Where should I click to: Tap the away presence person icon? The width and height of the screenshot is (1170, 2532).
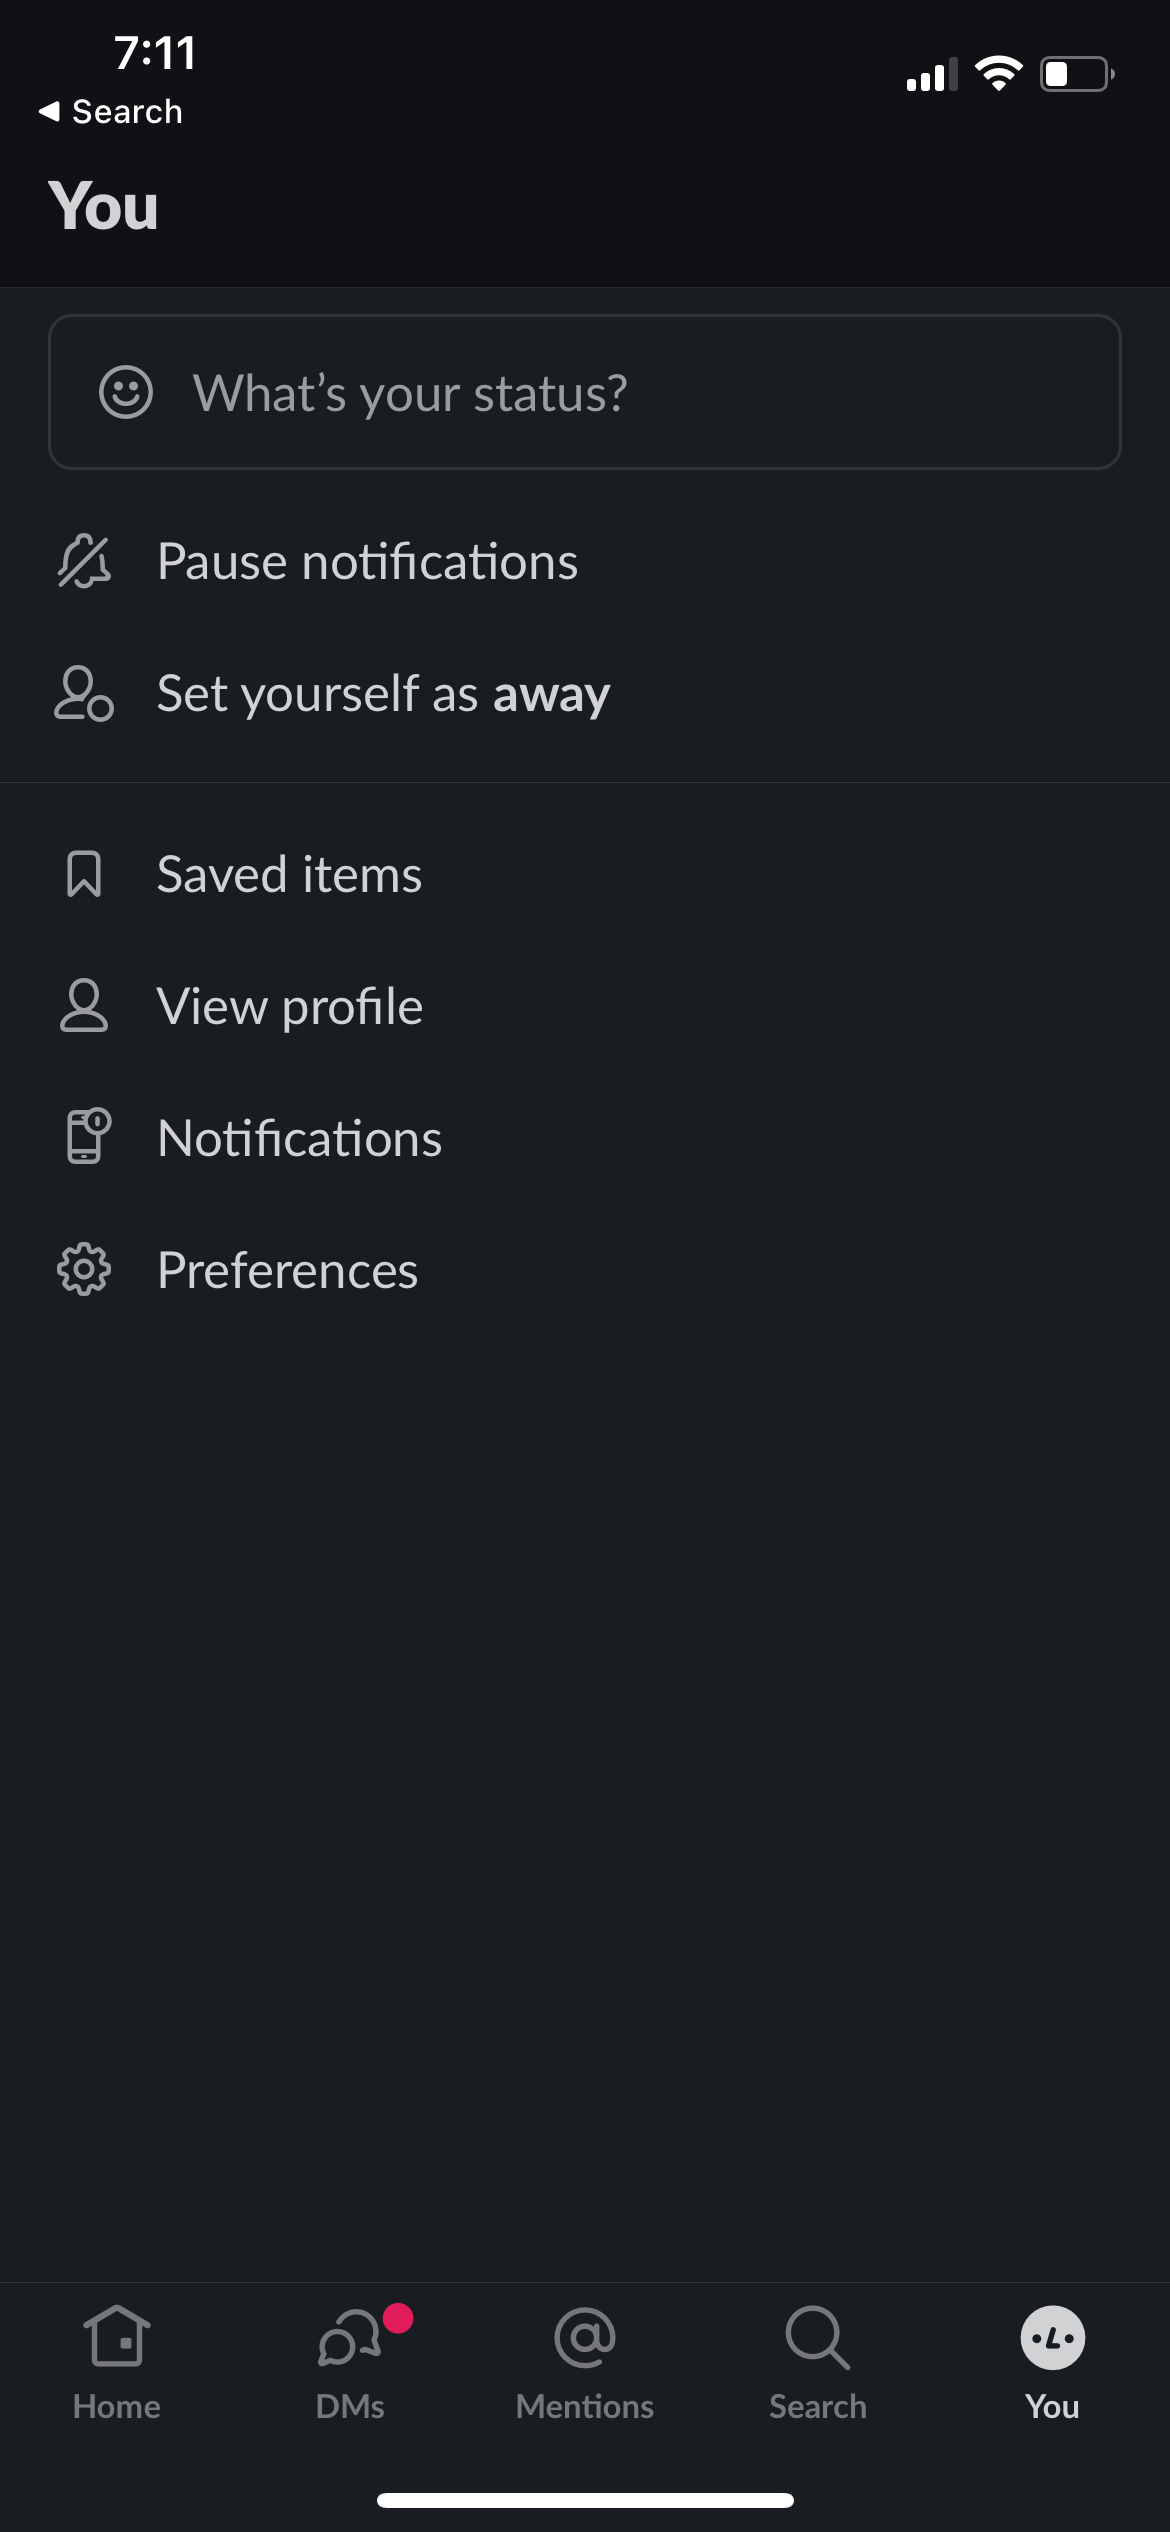pos(84,693)
